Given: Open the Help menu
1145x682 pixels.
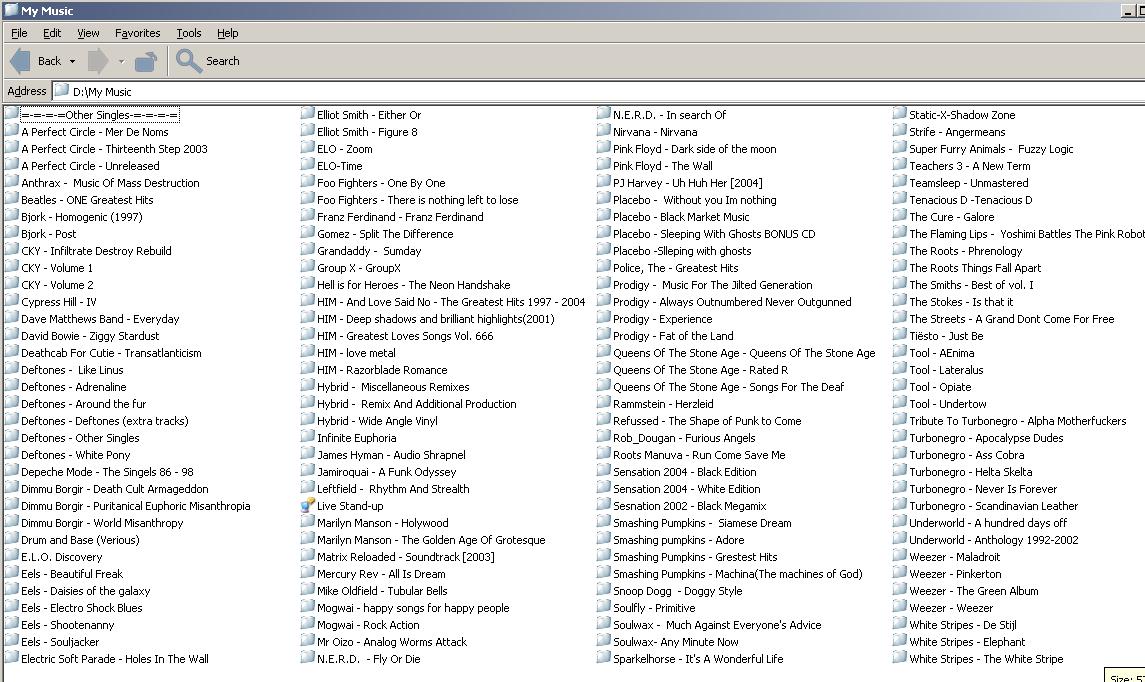Looking at the screenshot, I should coord(228,33).
